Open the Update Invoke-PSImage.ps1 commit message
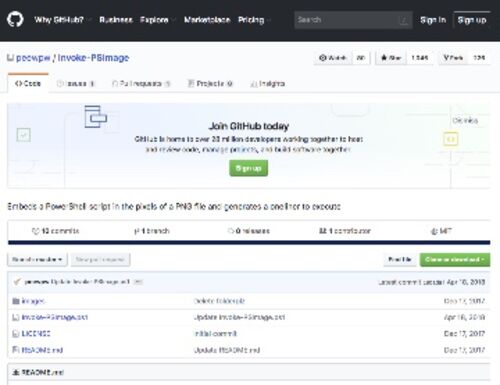The width and height of the screenshot is (500, 385). coord(239,317)
